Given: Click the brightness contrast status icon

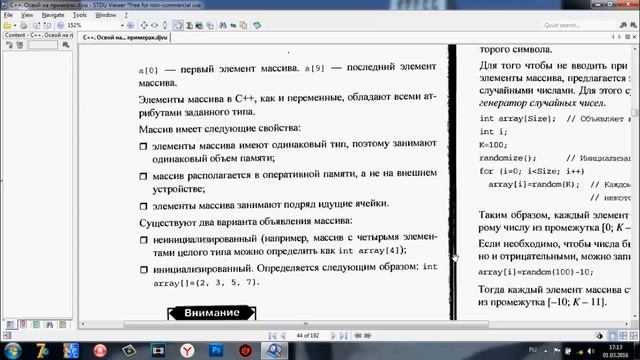Looking at the screenshot, I should point(599,336).
